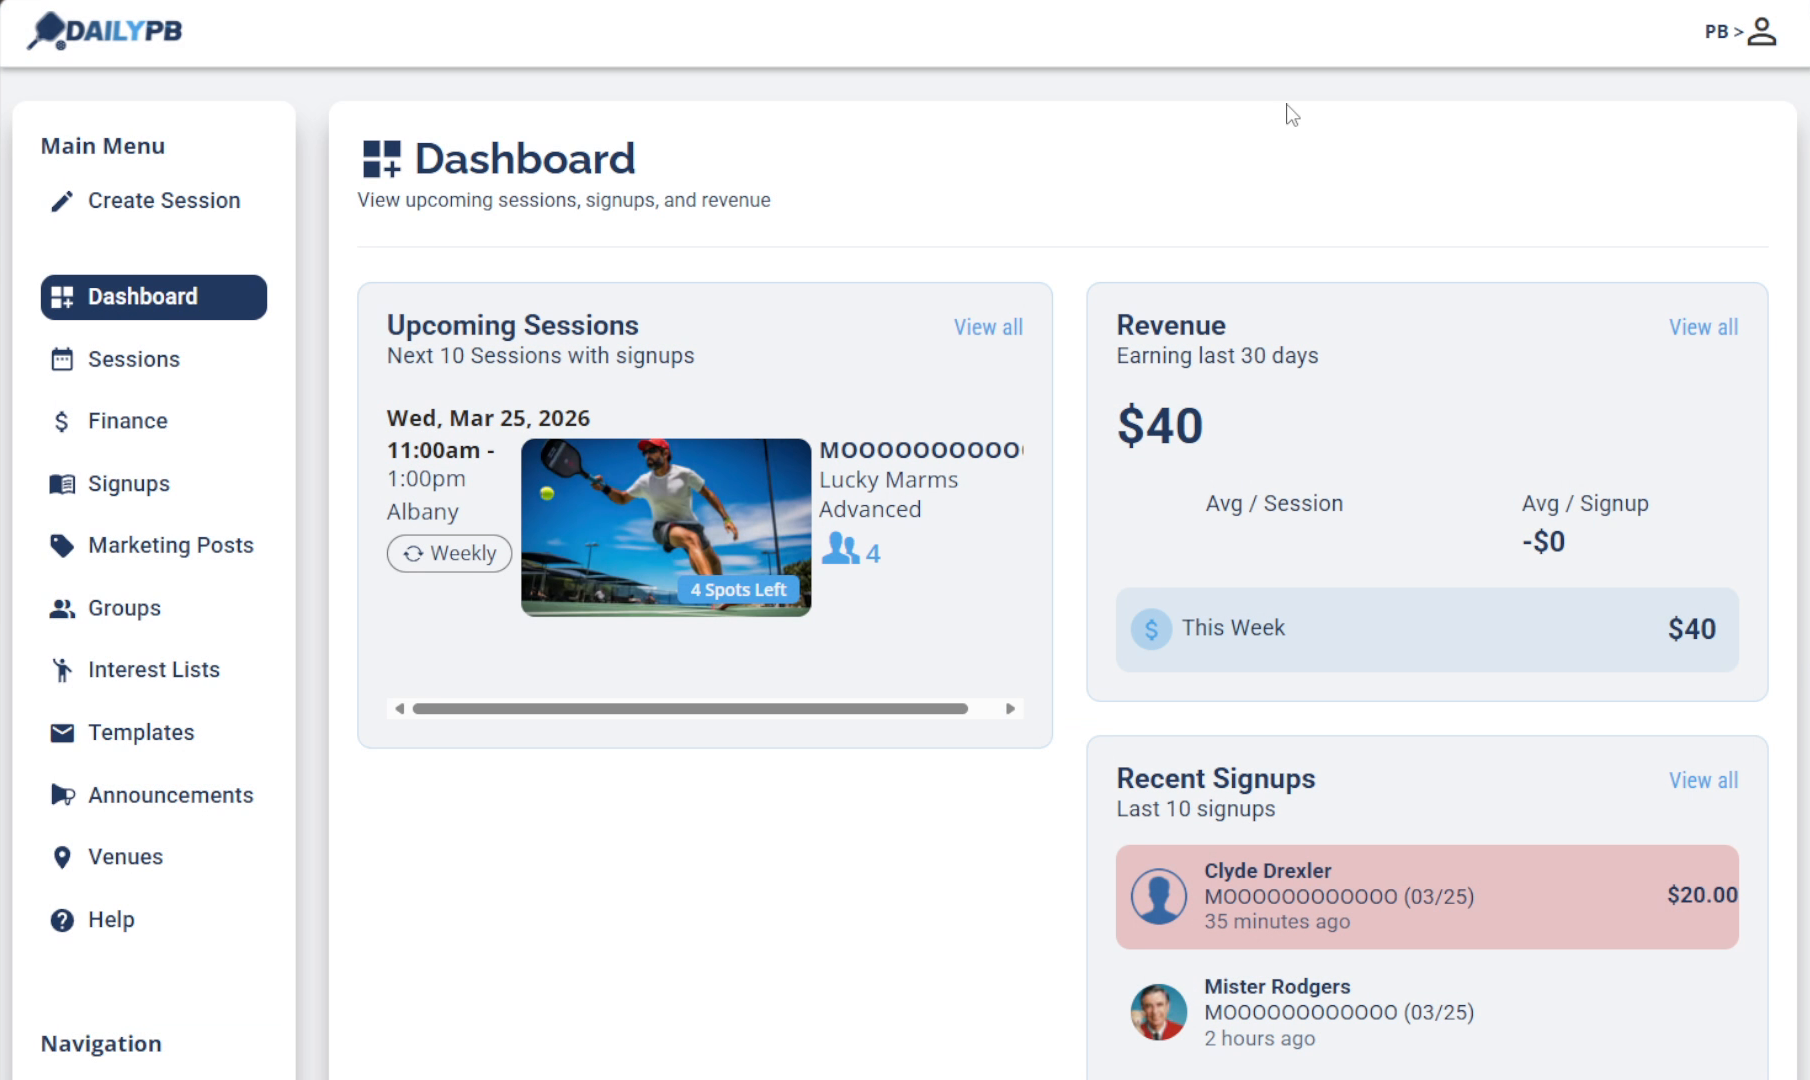Click the 4 Spots Left badge
The width and height of the screenshot is (1810, 1080).
[x=738, y=590]
